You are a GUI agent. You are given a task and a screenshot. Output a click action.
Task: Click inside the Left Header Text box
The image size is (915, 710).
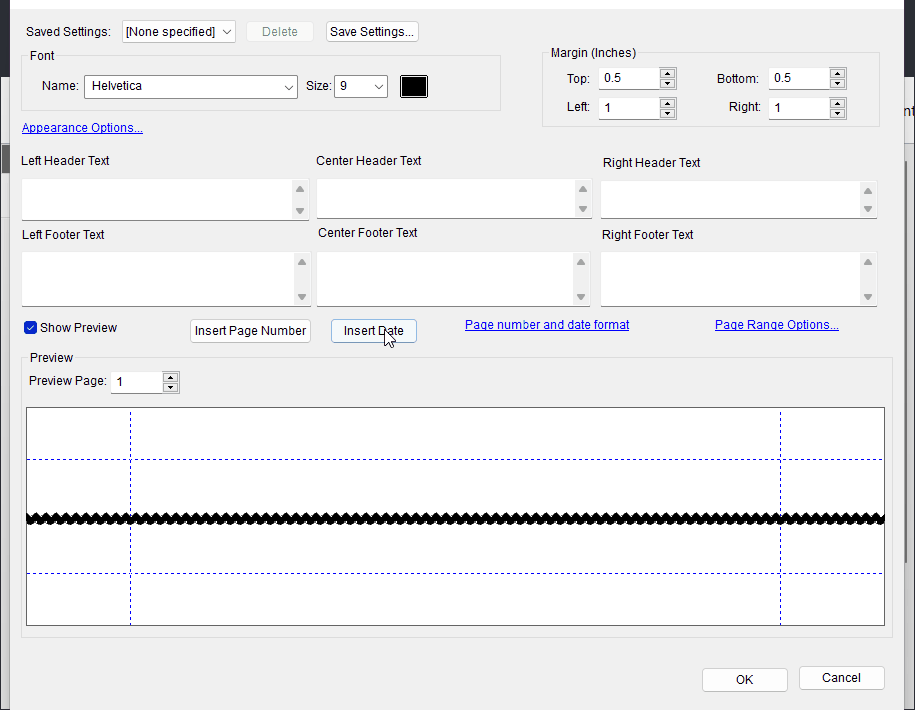[x=157, y=200]
